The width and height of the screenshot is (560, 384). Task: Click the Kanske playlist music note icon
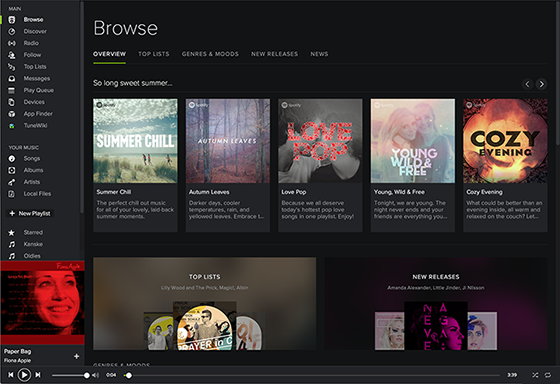coord(12,244)
